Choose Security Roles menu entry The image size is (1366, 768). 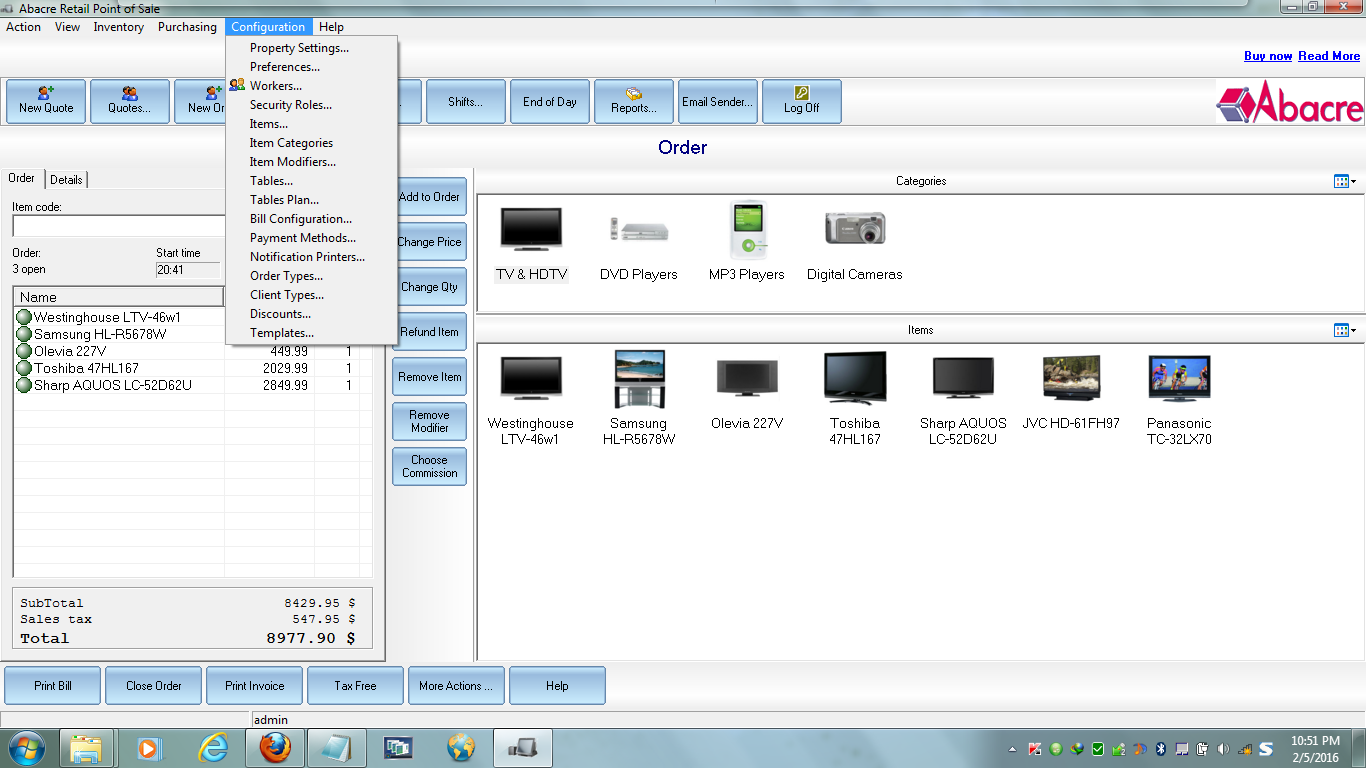pos(312,105)
